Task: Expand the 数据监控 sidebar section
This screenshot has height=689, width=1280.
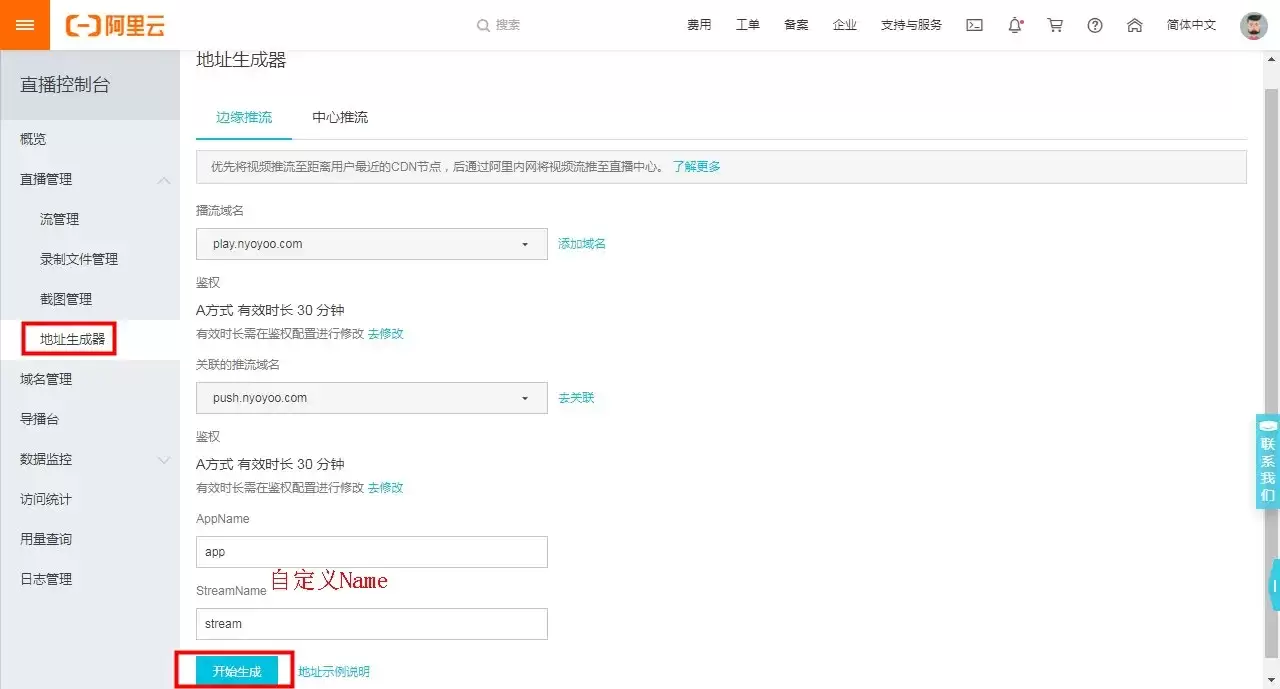Action: click(x=164, y=460)
